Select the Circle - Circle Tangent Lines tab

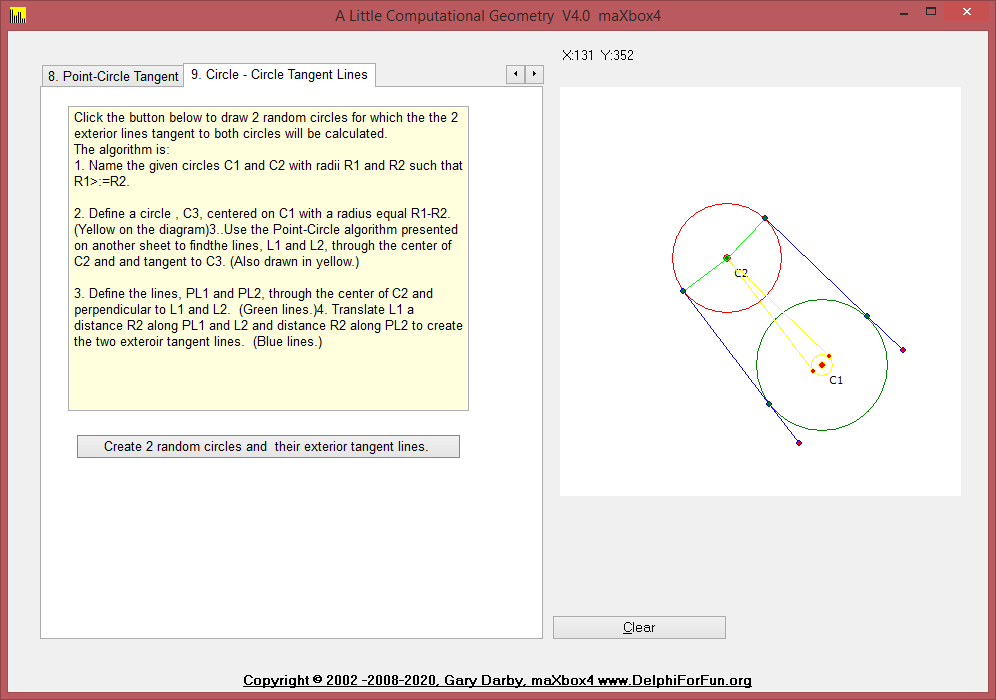coord(280,75)
